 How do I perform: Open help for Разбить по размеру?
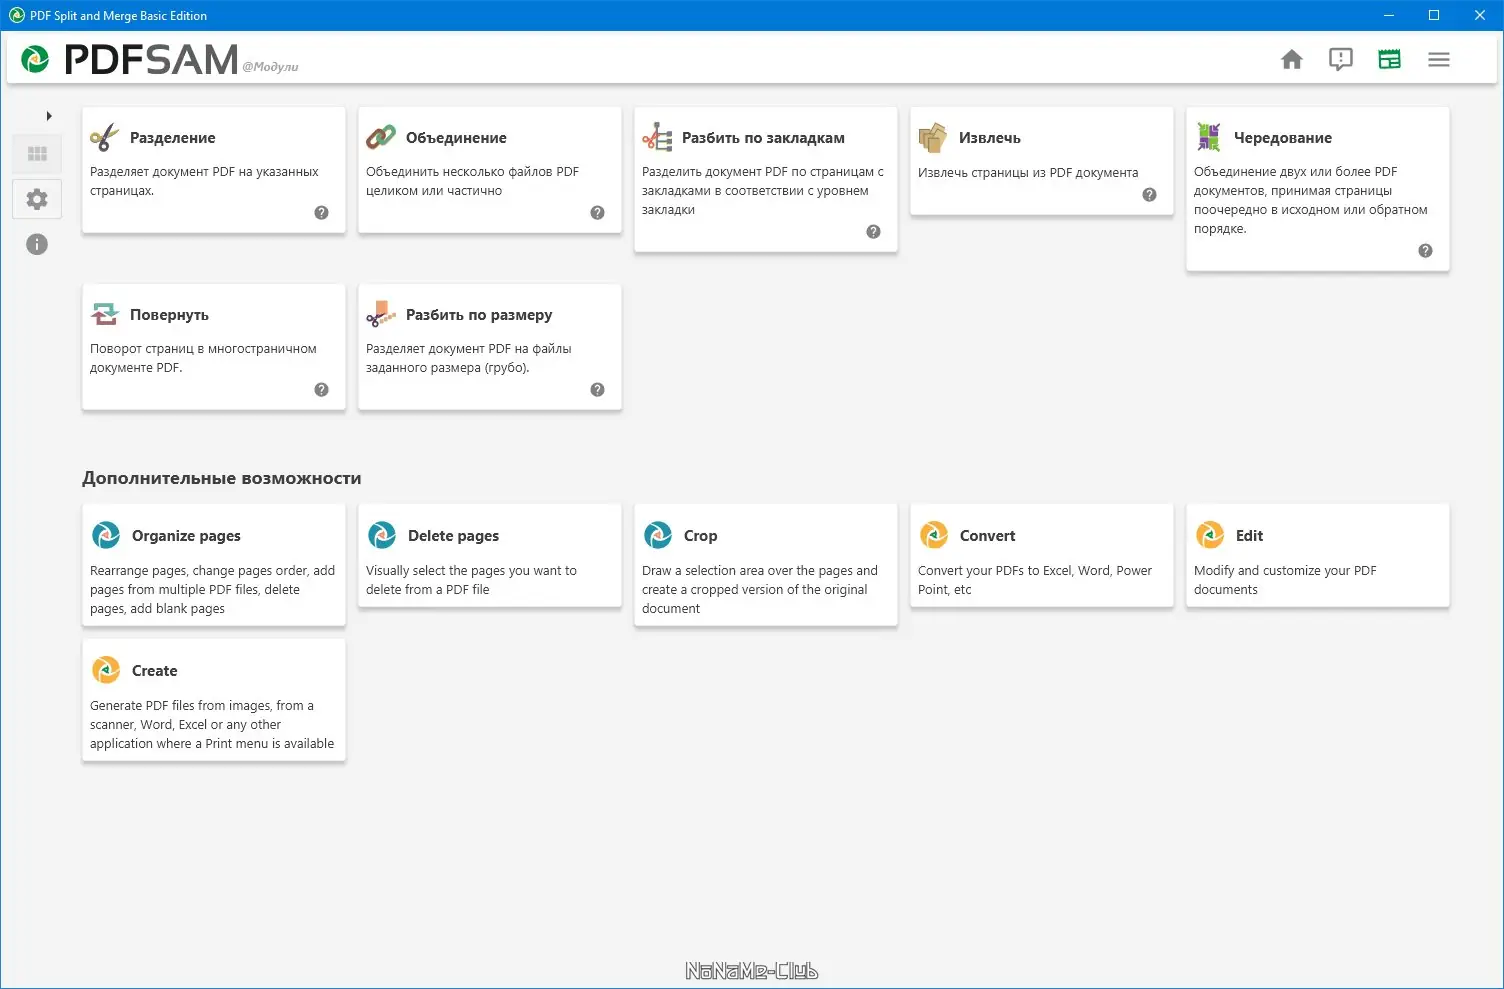pyautogui.click(x=597, y=390)
